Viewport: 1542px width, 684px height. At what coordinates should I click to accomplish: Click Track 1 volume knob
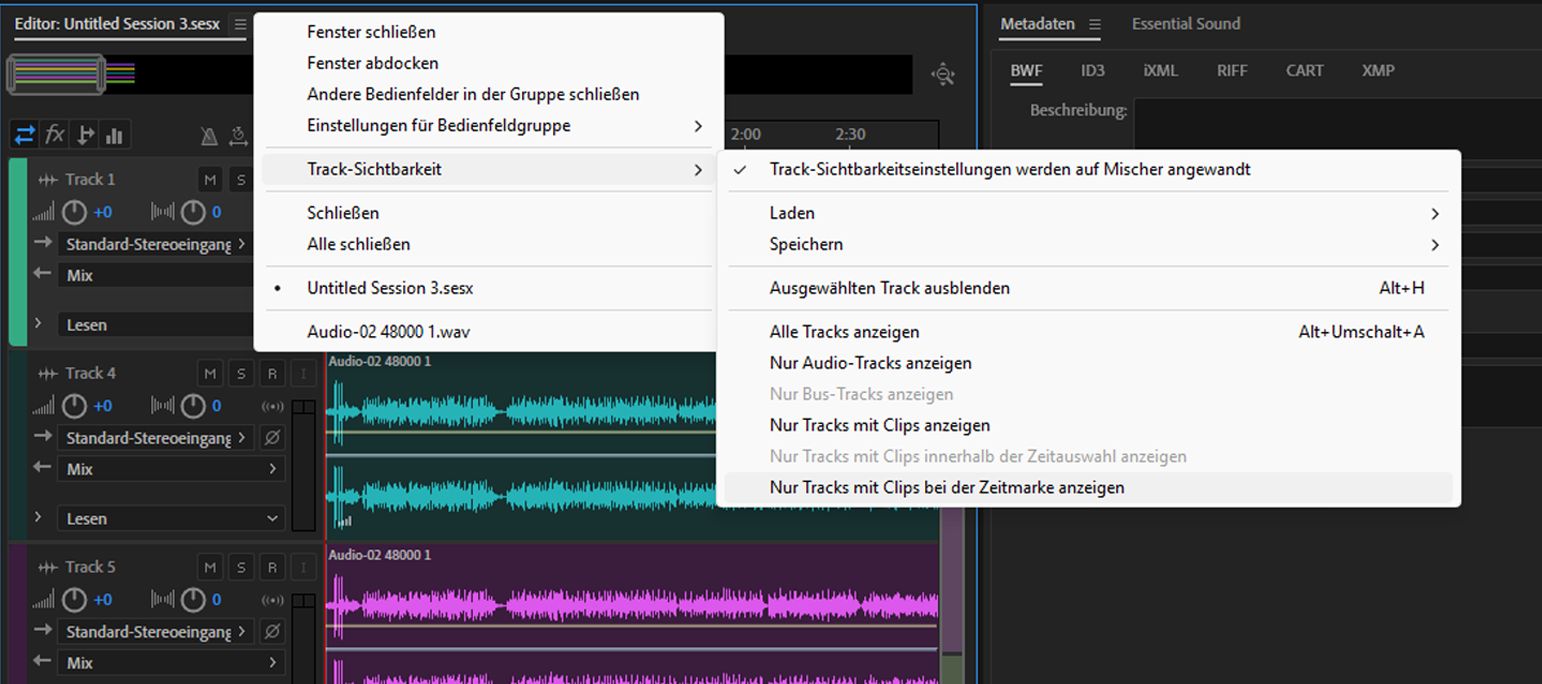75,212
